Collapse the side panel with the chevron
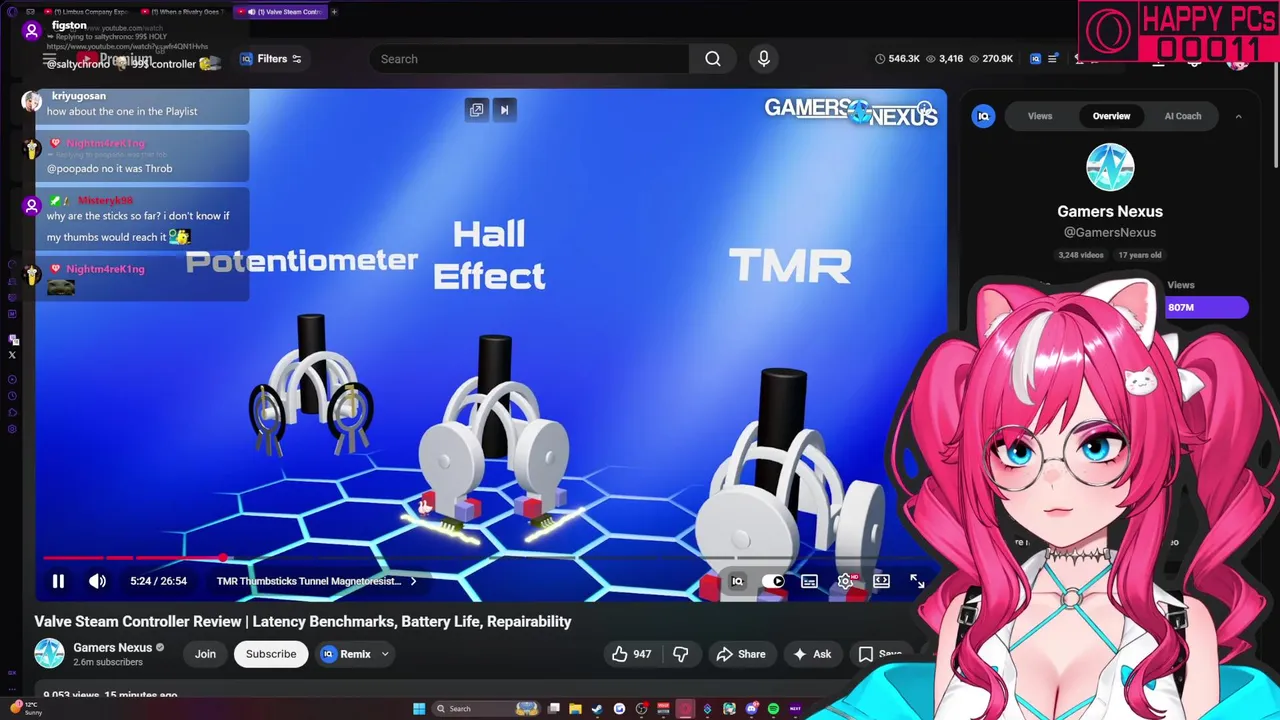The image size is (1280, 720). (x=1238, y=116)
